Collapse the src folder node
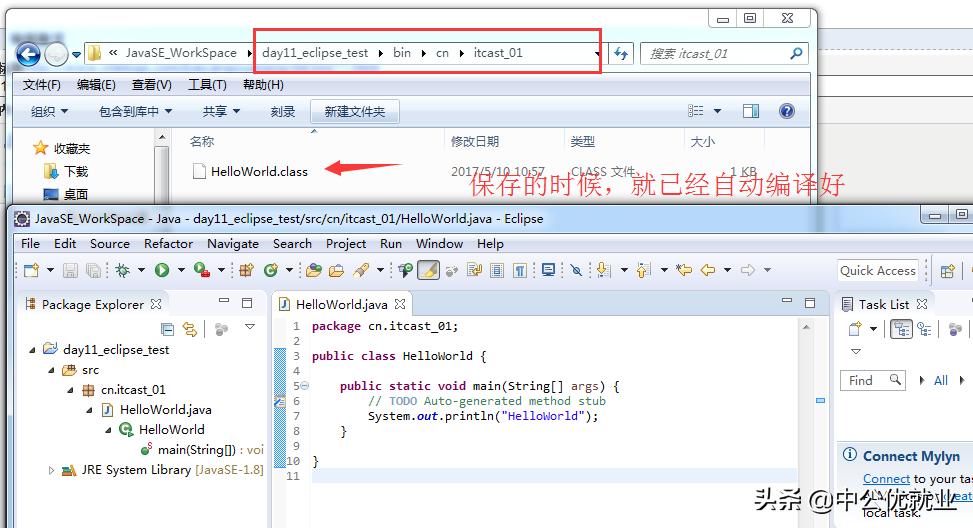973x528 pixels. pyautogui.click(x=52, y=370)
